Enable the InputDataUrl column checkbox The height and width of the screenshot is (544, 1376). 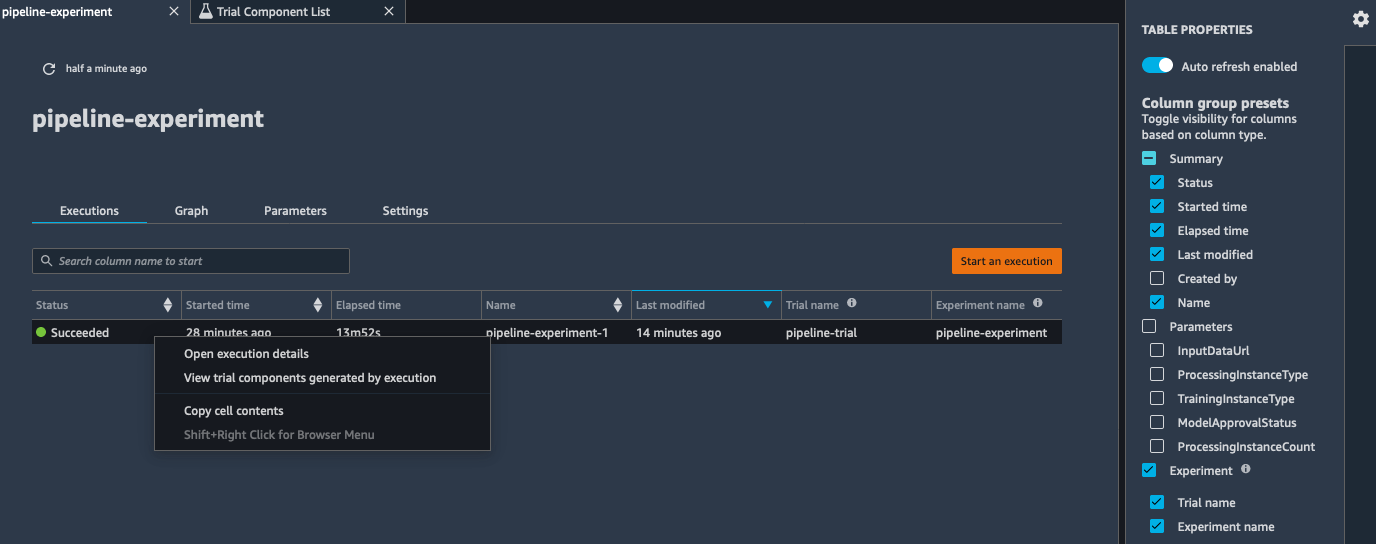tap(1157, 351)
